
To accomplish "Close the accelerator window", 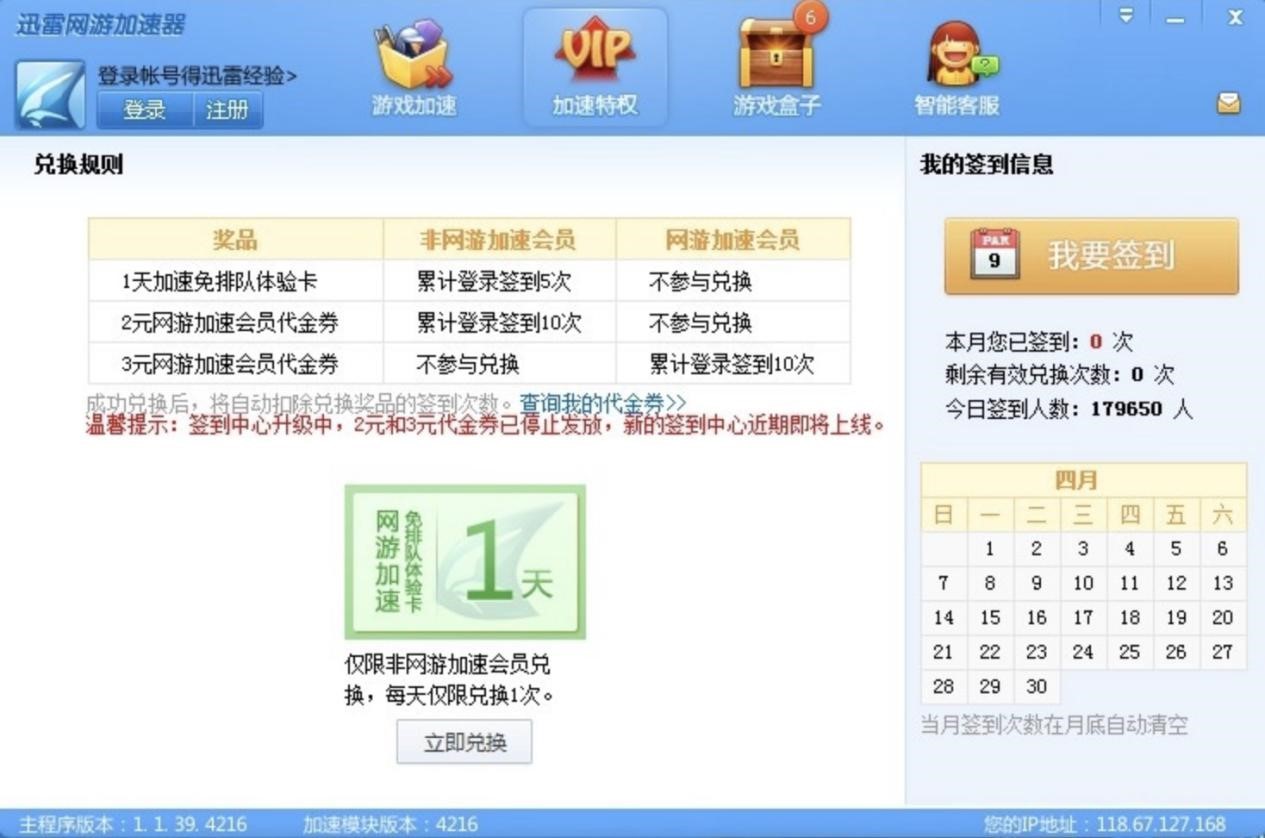I will [x=1235, y=17].
